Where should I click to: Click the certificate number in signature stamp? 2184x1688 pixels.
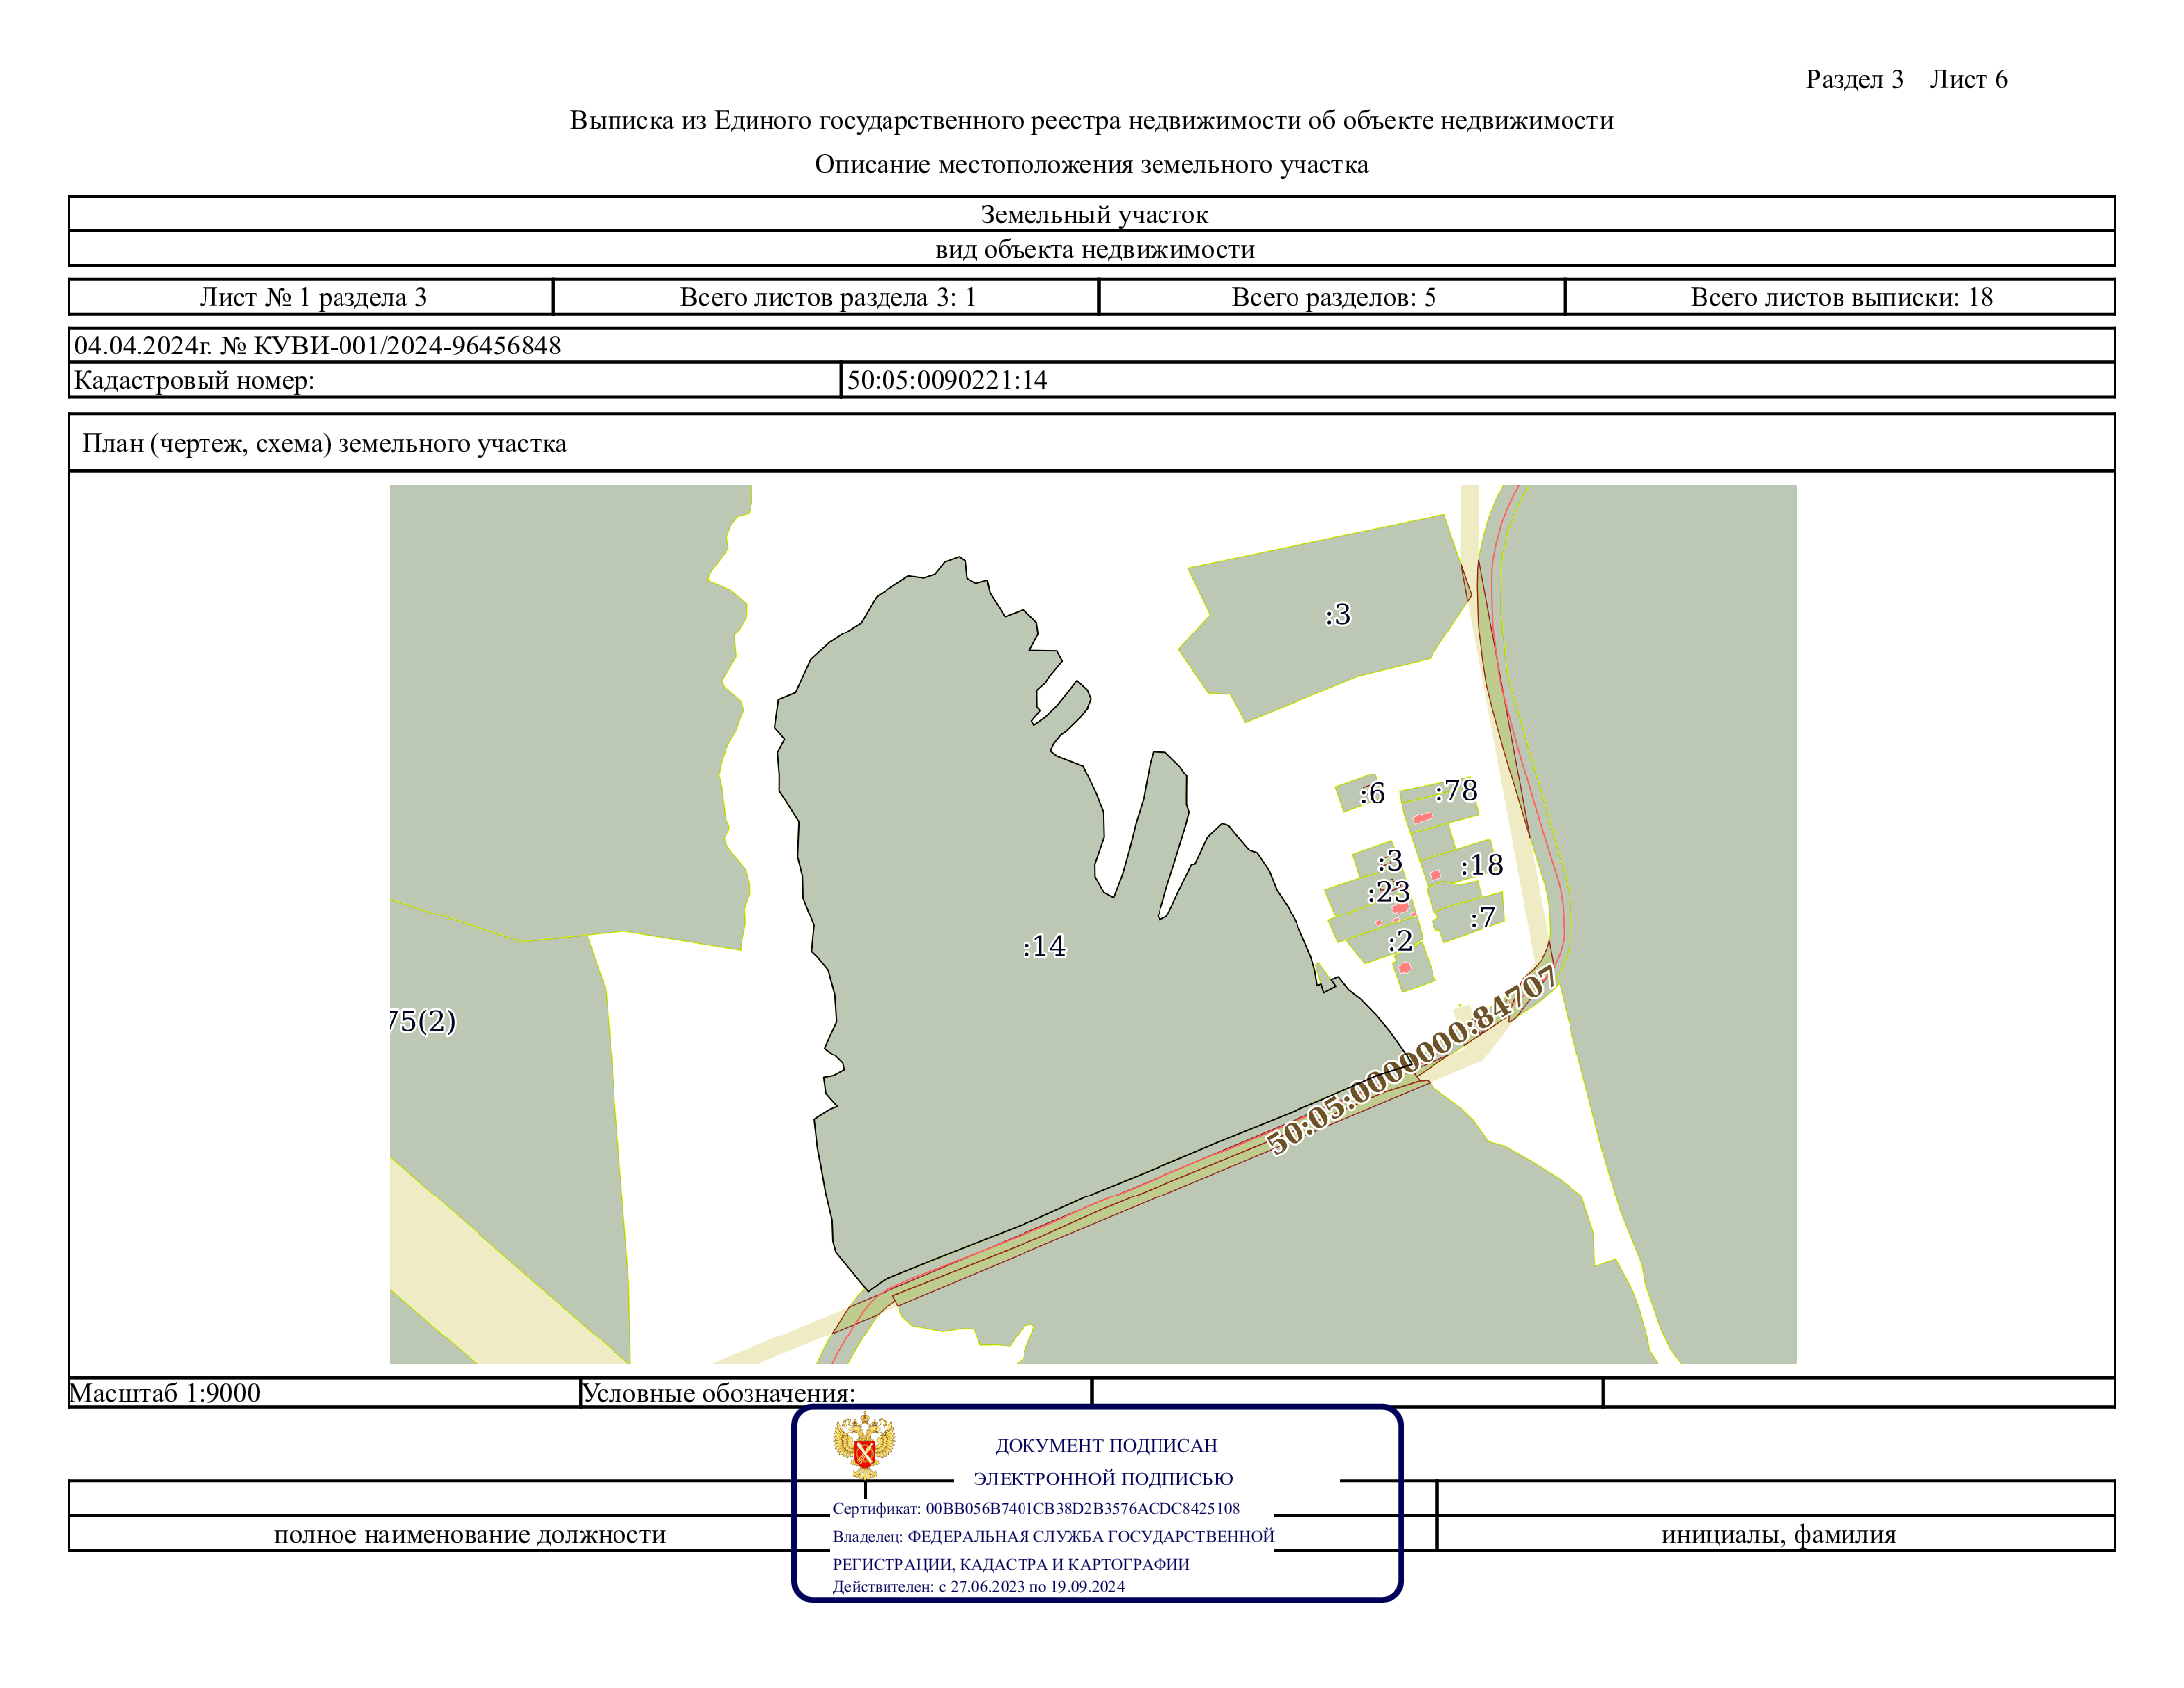click(x=1081, y=1508)
